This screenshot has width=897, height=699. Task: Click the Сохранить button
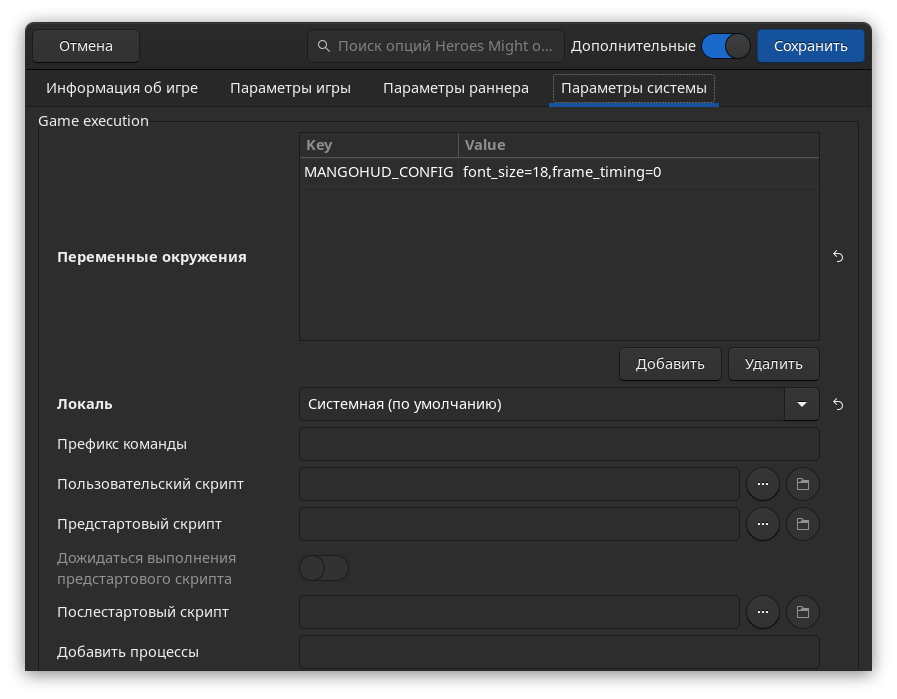tap(811, 46)
